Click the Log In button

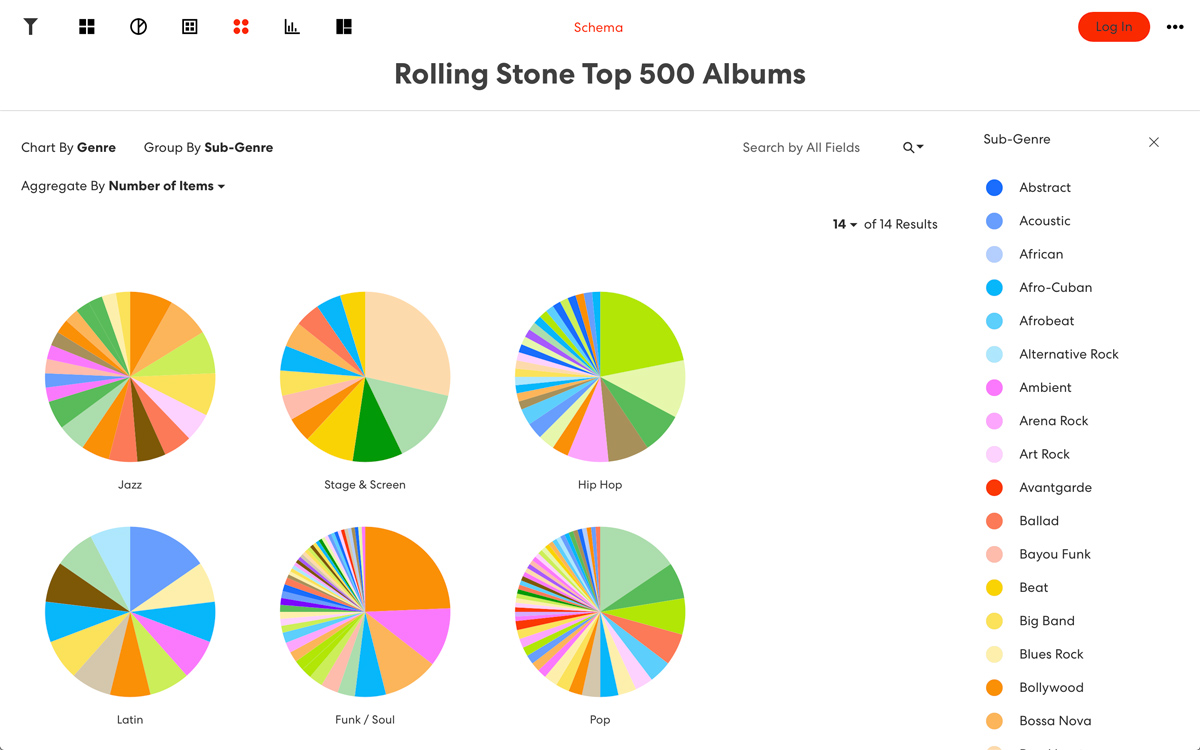(x=1114, y=27)
